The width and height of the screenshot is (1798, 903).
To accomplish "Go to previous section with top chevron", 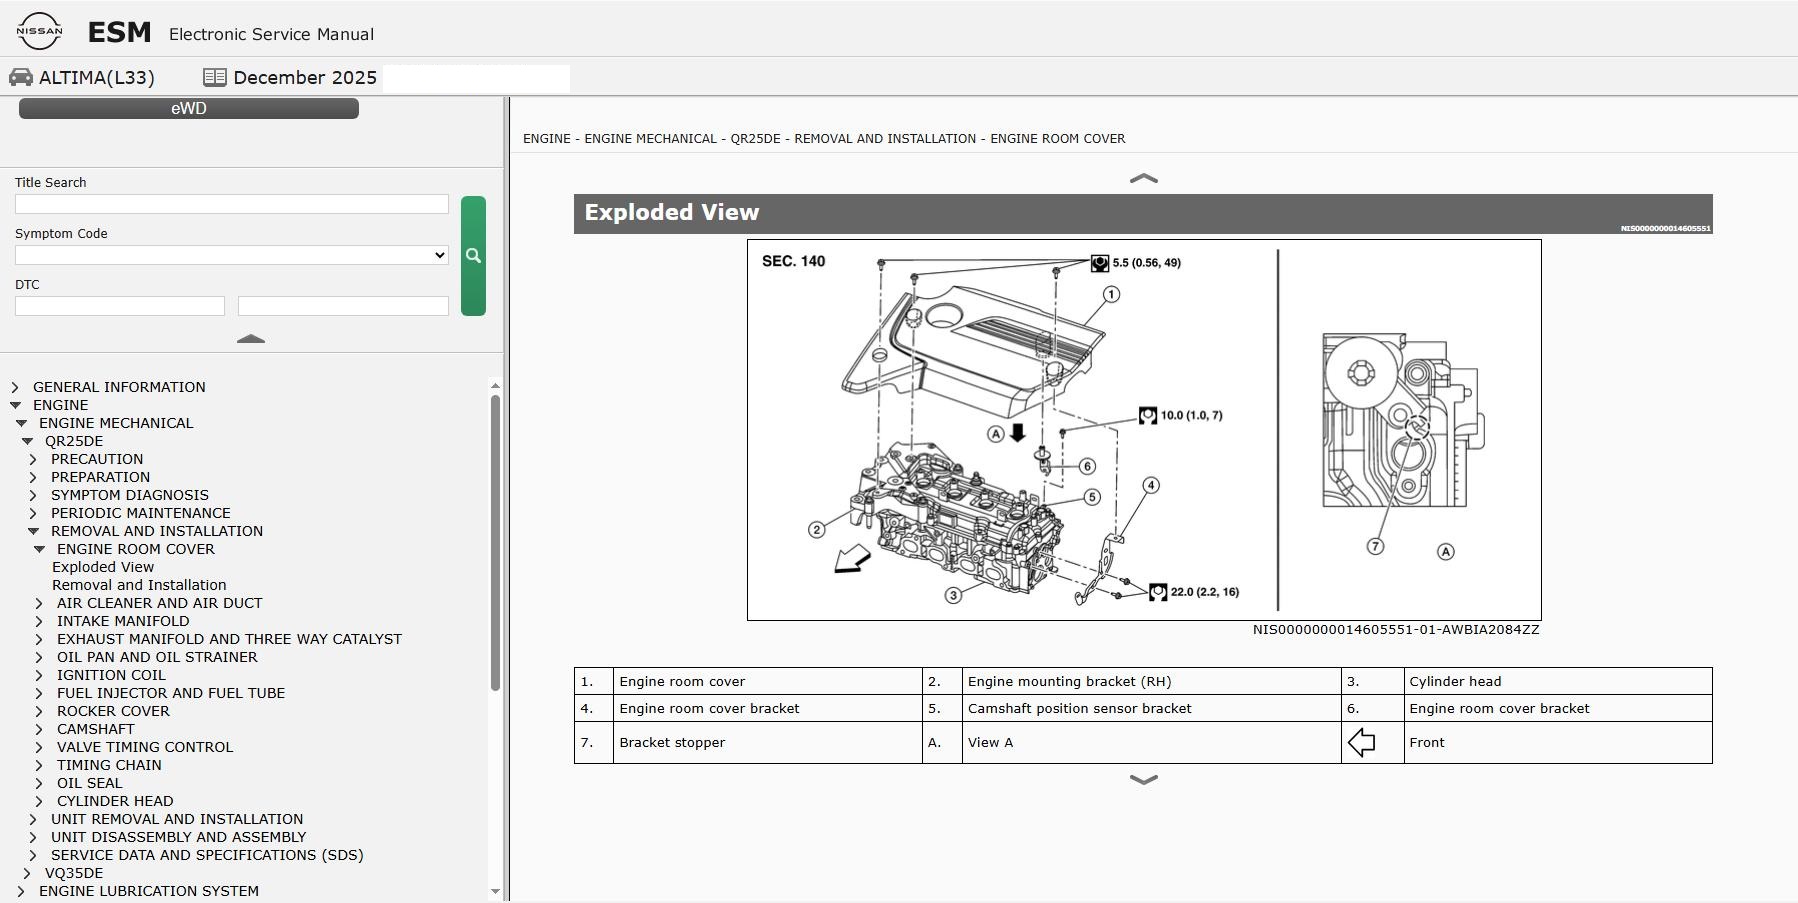I will click(1143, 178).
